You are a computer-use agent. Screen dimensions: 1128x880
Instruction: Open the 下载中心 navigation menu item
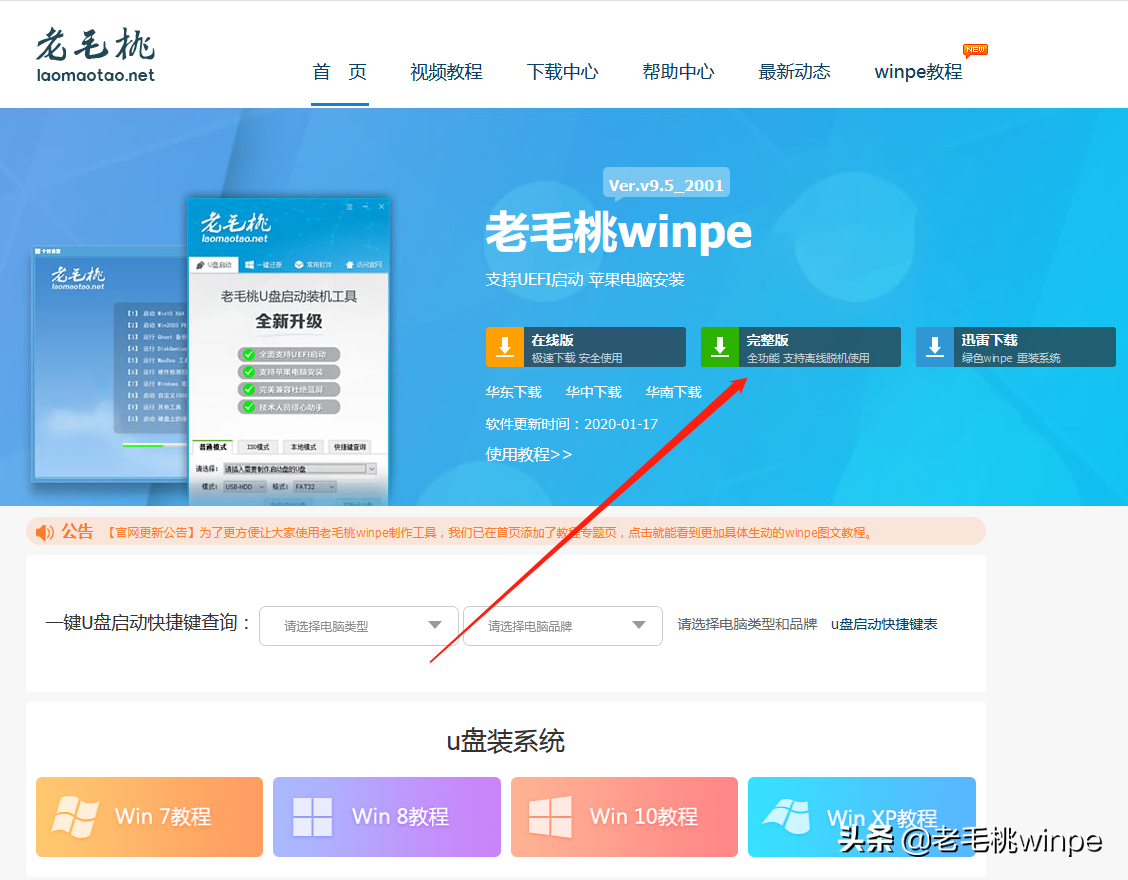coord(562,71)
